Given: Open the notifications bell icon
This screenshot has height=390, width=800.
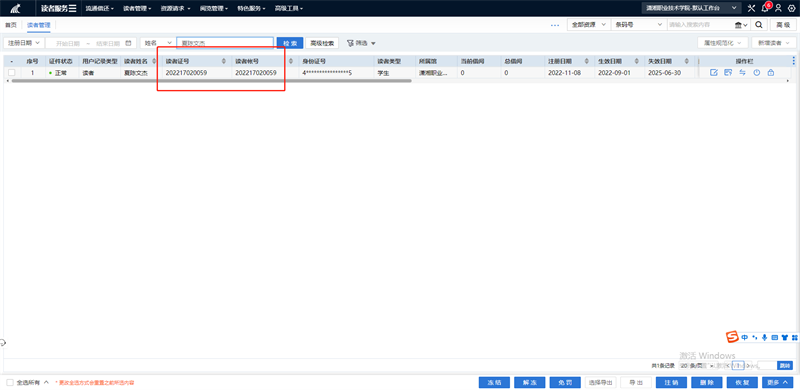Looking at the screenshot, I should pos(765,8).
